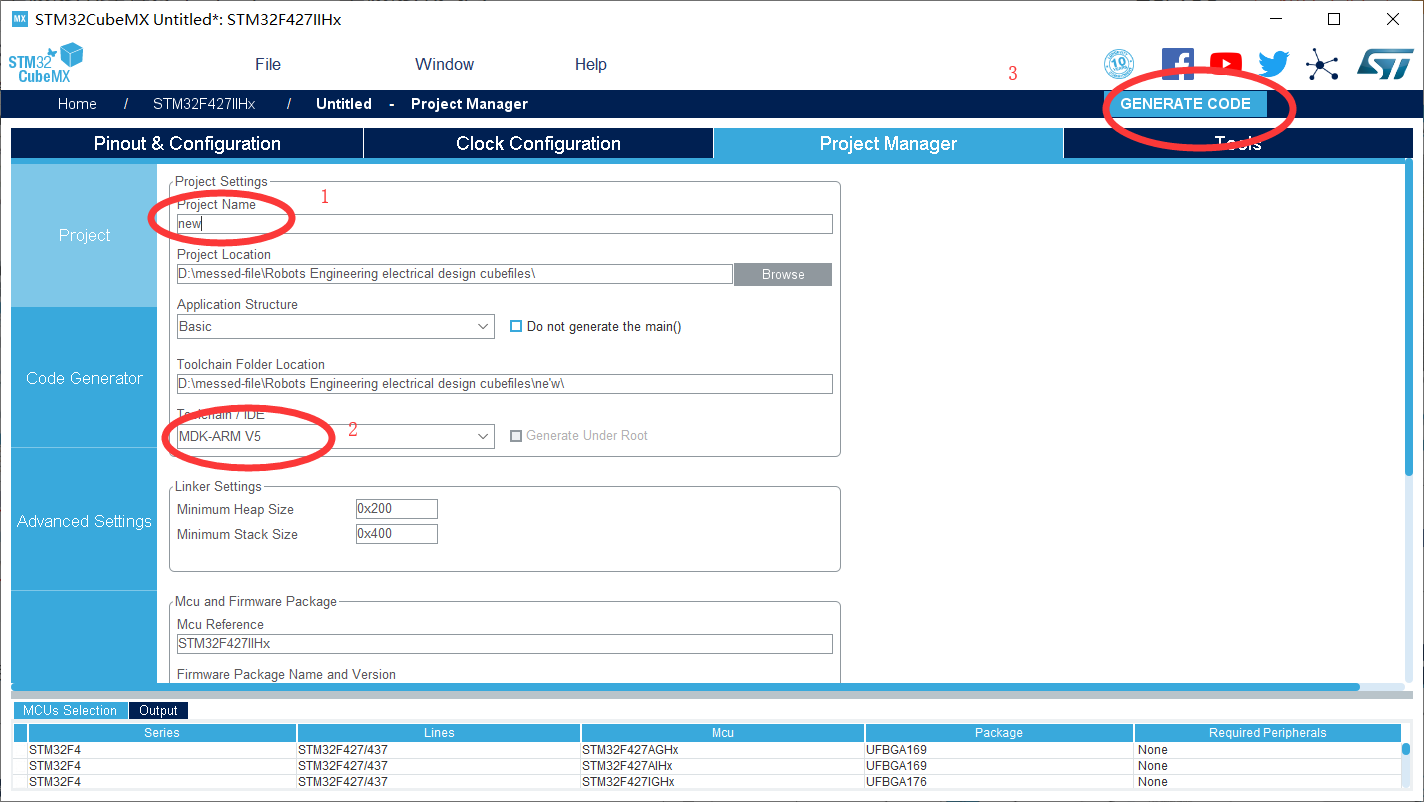Image resolution: width=1424 pixels, height=802 pixels.
Task: Sort by Required Peripherals column header
Action: pyautogui.click(x=1267, y=733)
